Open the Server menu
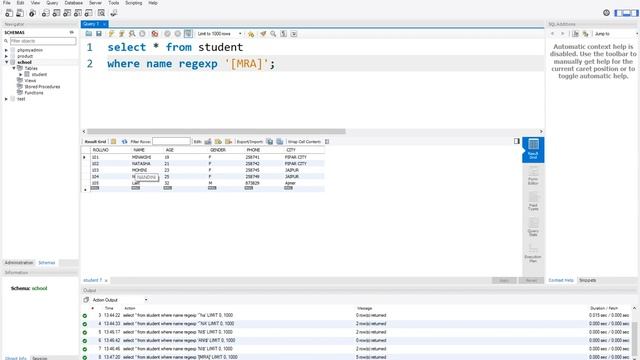640x360 pixels. click(x=96, y=3)
